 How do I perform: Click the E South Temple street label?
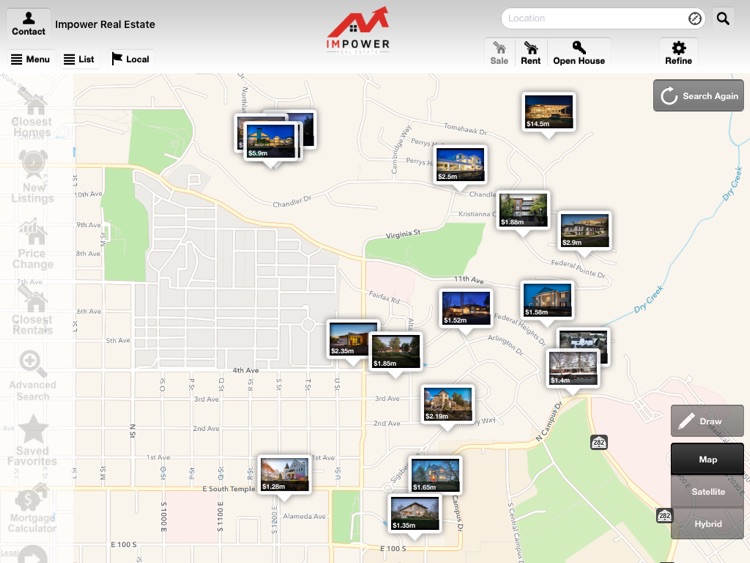point(229,489)
